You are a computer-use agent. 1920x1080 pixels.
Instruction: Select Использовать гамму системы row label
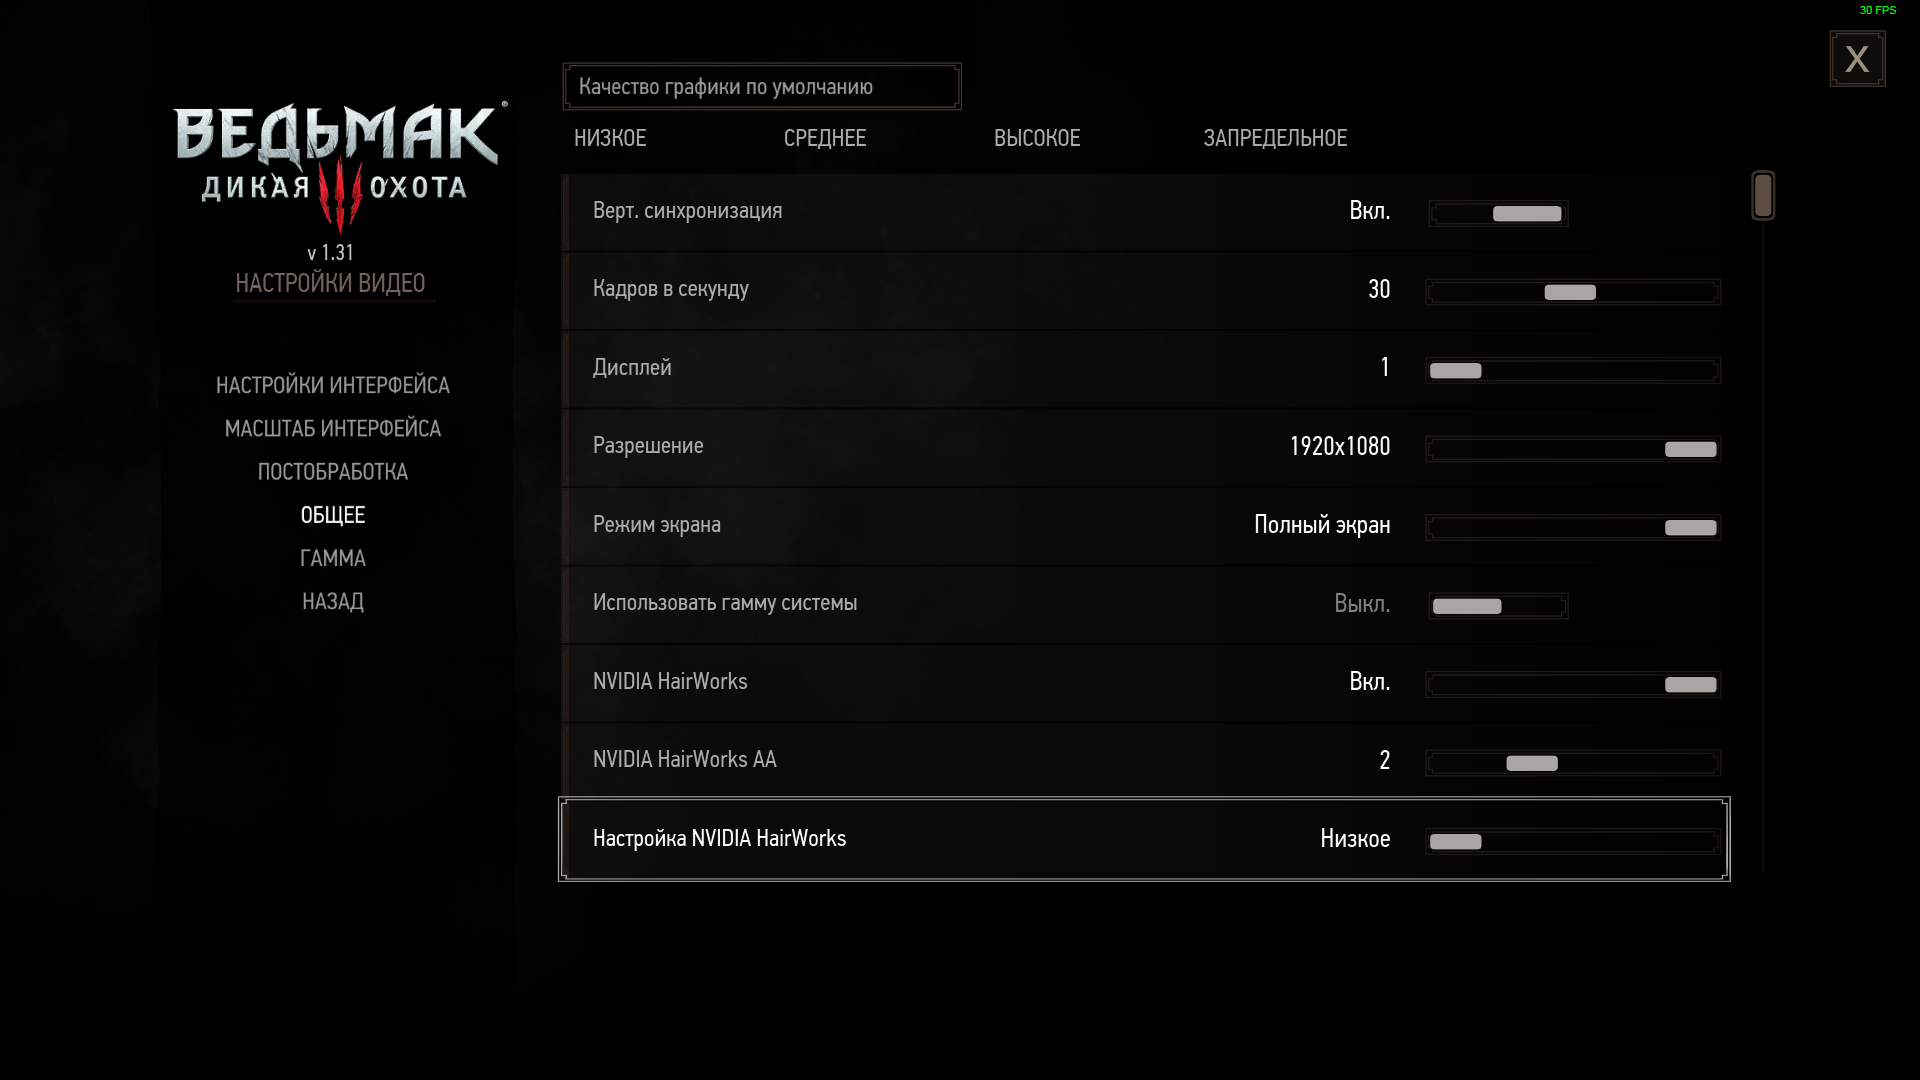[x=725, y=603]
